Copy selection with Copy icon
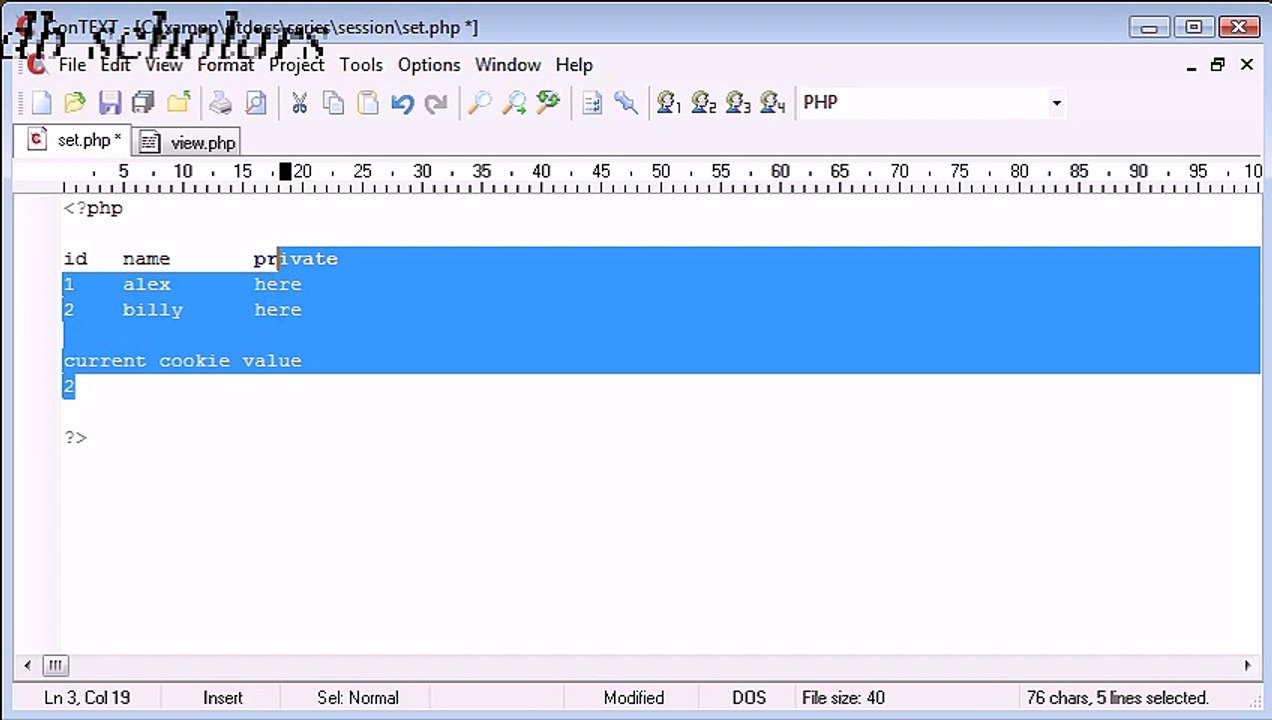1272x720 pixels. [x=333, y=102]
